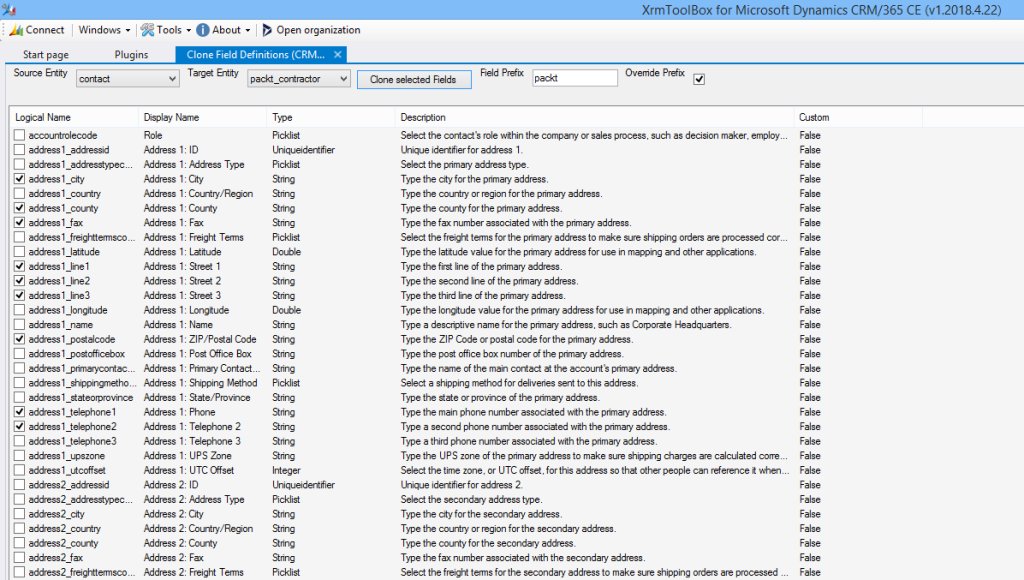Screen dimensions: 1024x580
Task: Click the 'Address 1: Latitude' display name
Action: pyautogui.click(x=182, y=252)
